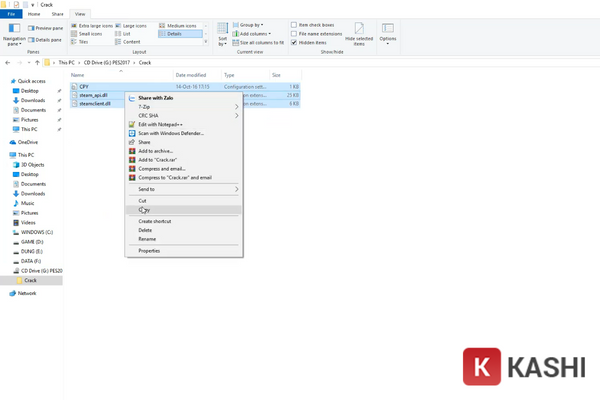The image size is (600, 400).
Task: Open the Add columns dropdown
Action: pyautogui.click(x=252, y=34)
